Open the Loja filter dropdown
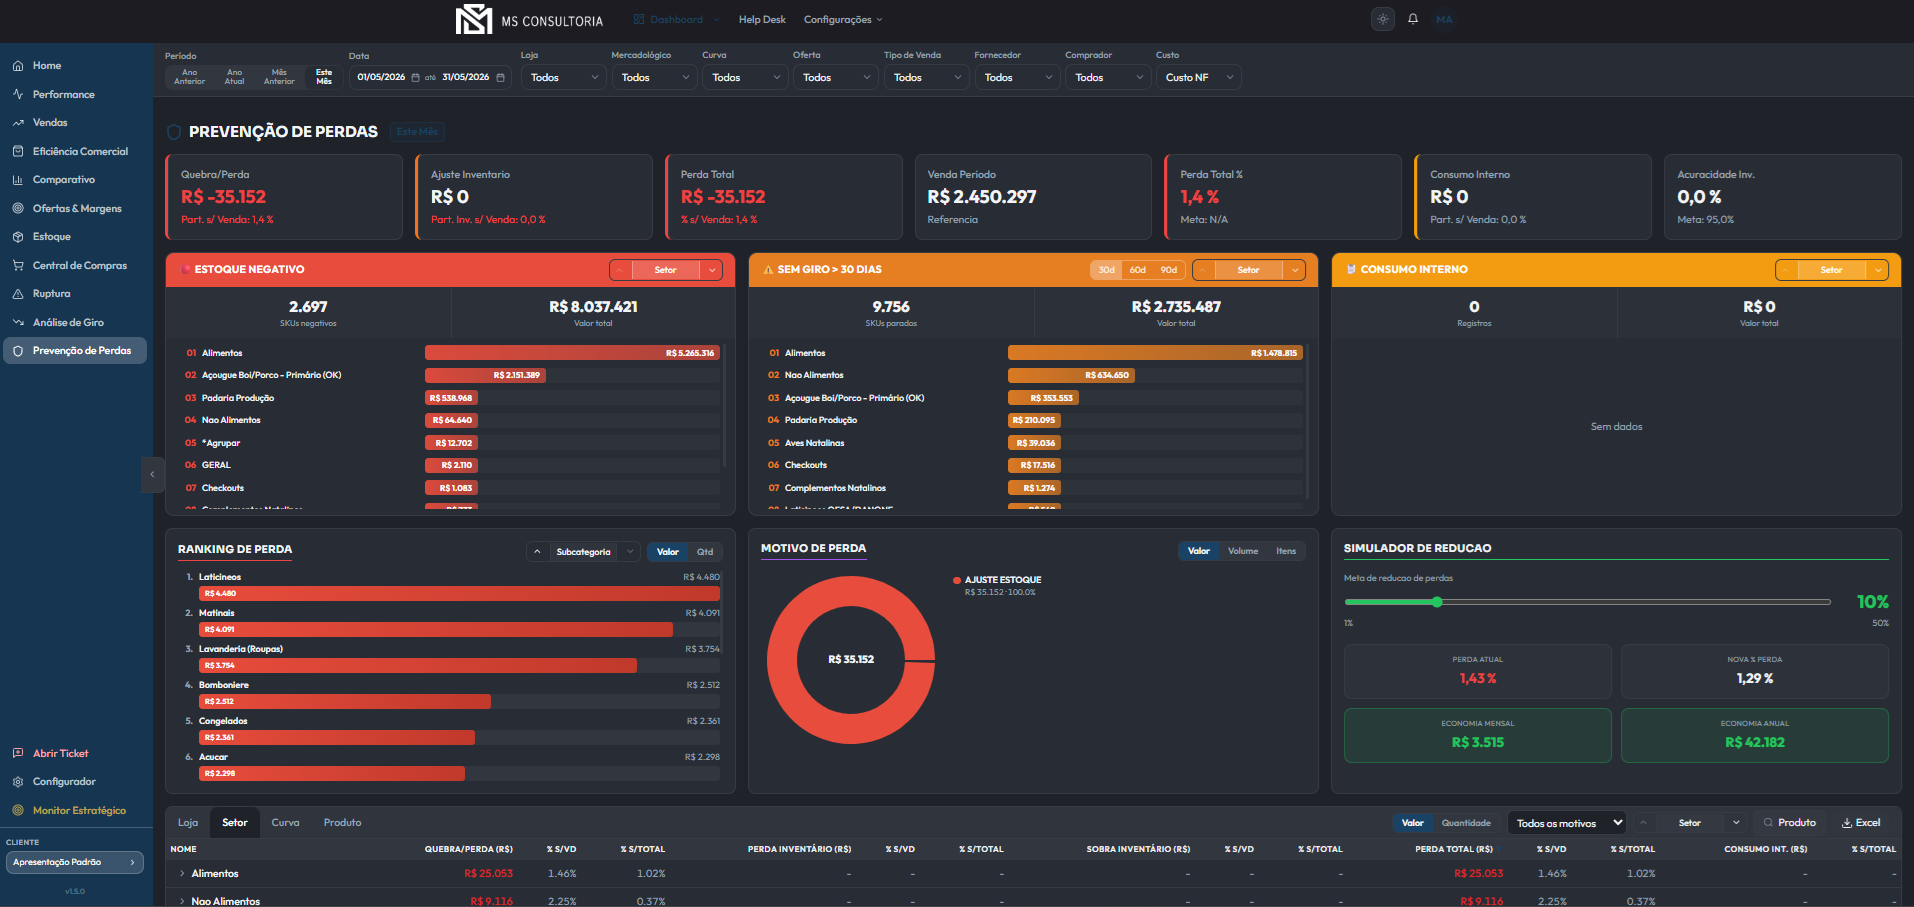This screenshot has height=907, width=1914. 564,77
